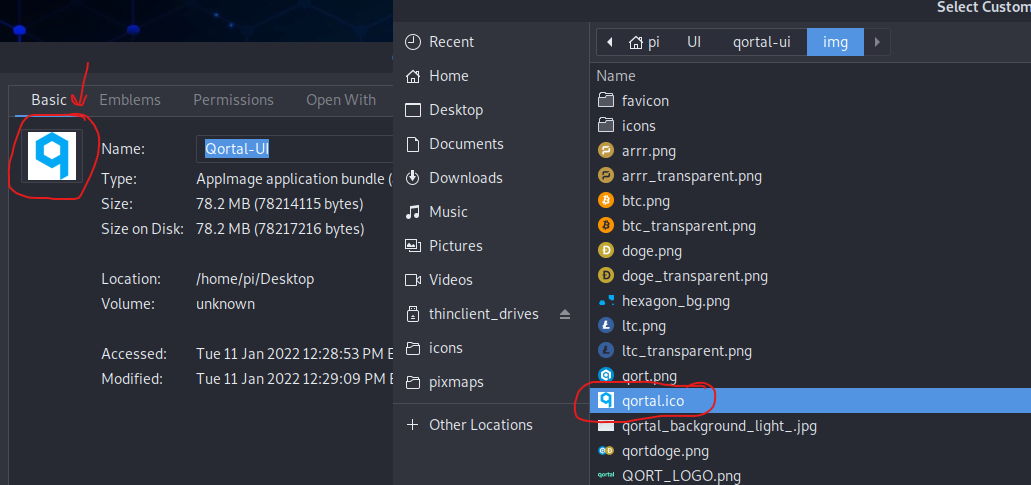This screenshot has height=485, width=1031.
Task: Click the Accessed timestamp 12:28:53 PM
Action: 294,354
